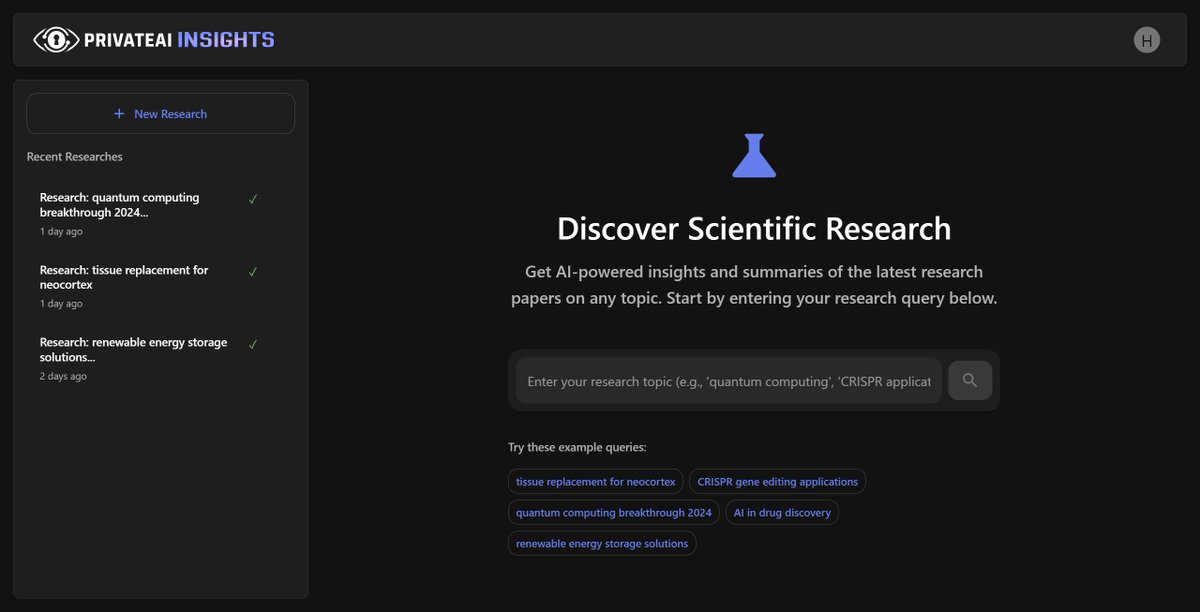Start a New Research
The width and height of the screenshot is (1200, 612).
[x=160, y=114]
